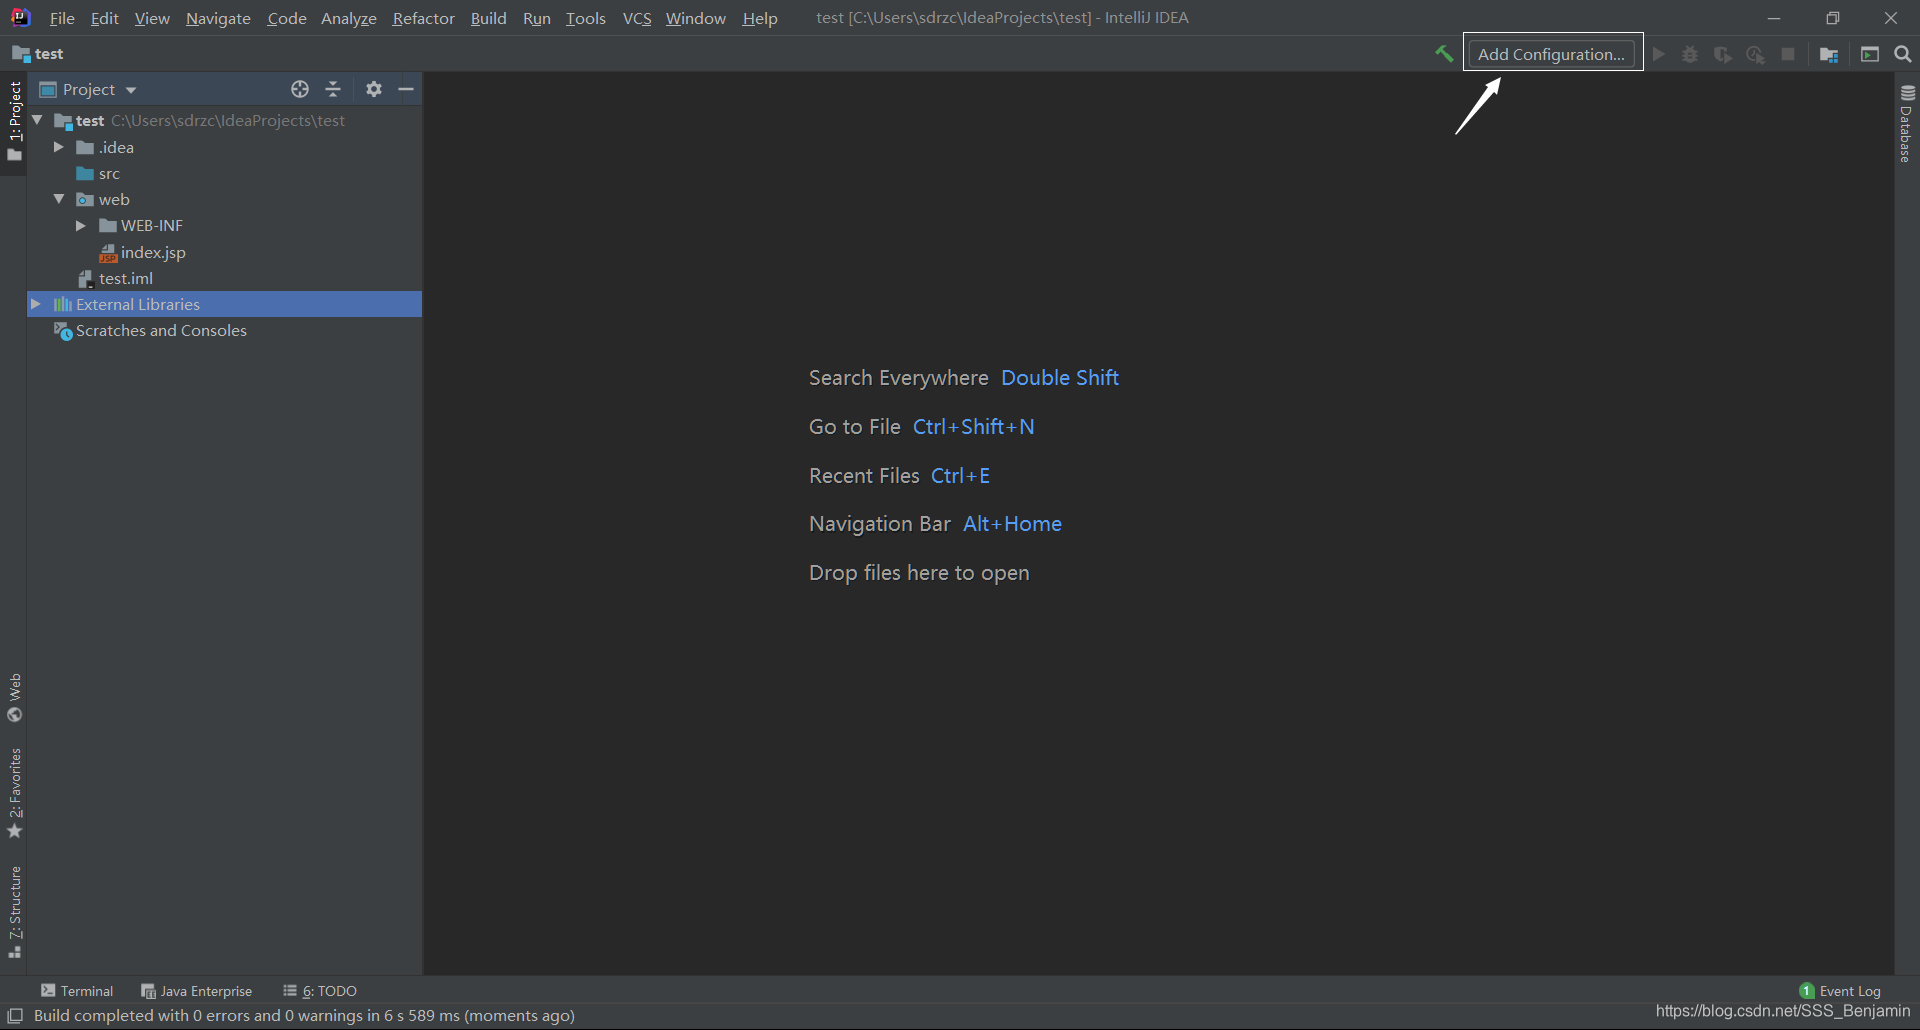Expand External Libraries arrow
1920x1030 pixels.
click(x=36, y=304)
